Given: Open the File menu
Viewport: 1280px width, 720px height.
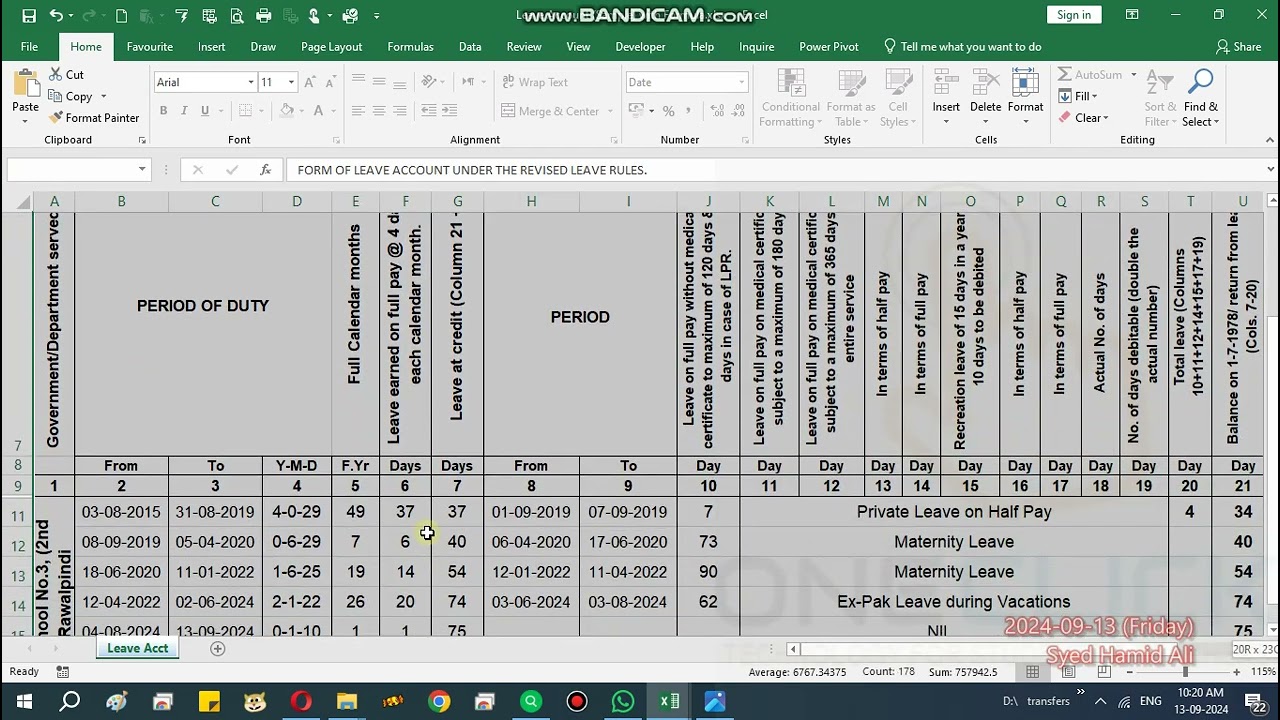Looking at the screenshot, I should (29, 47).
